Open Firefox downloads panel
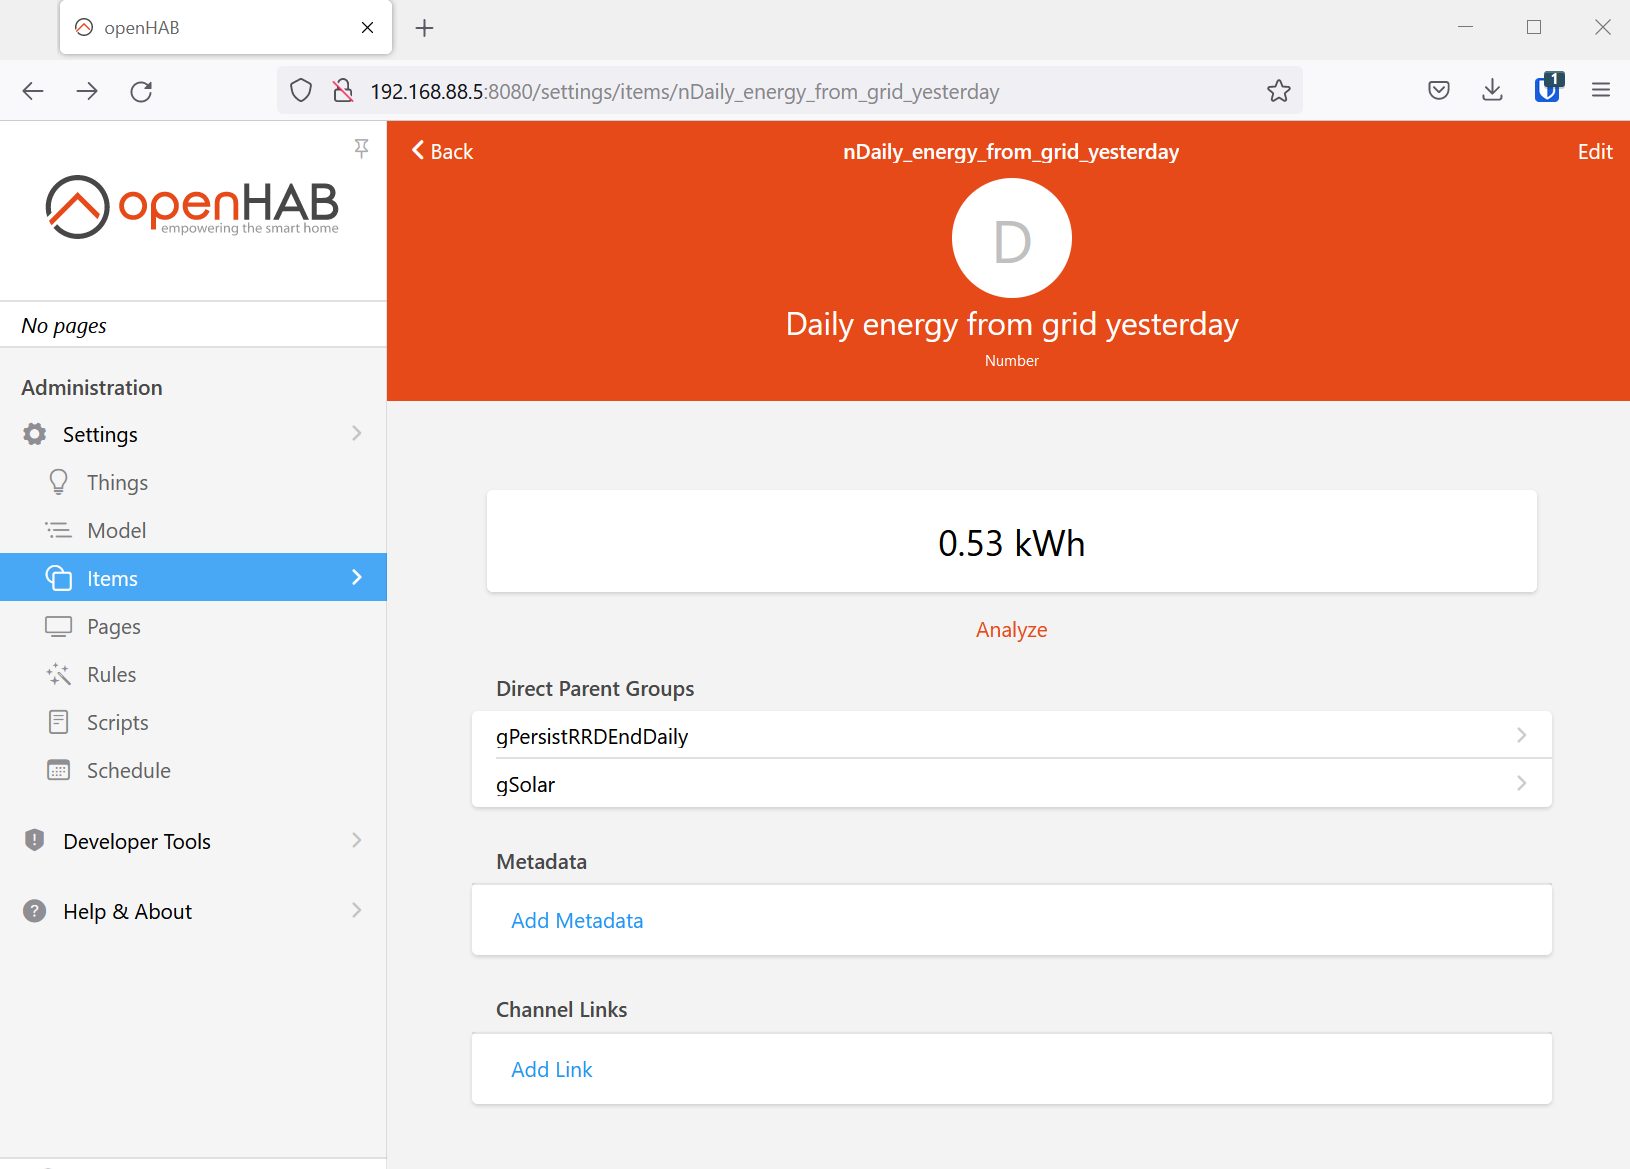 [1492, 90]
